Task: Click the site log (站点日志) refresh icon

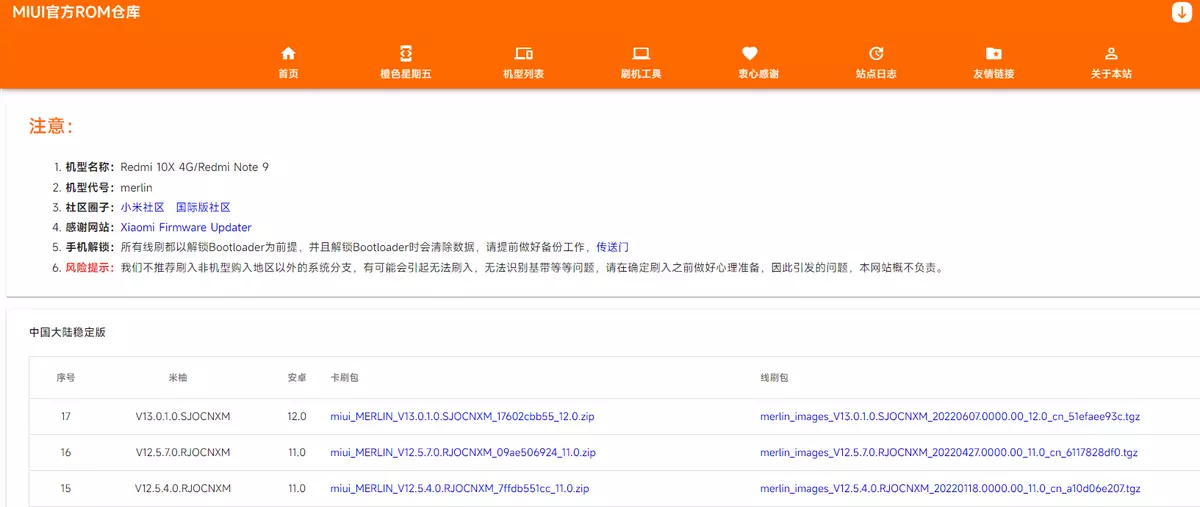Action: tap(876, 53)
